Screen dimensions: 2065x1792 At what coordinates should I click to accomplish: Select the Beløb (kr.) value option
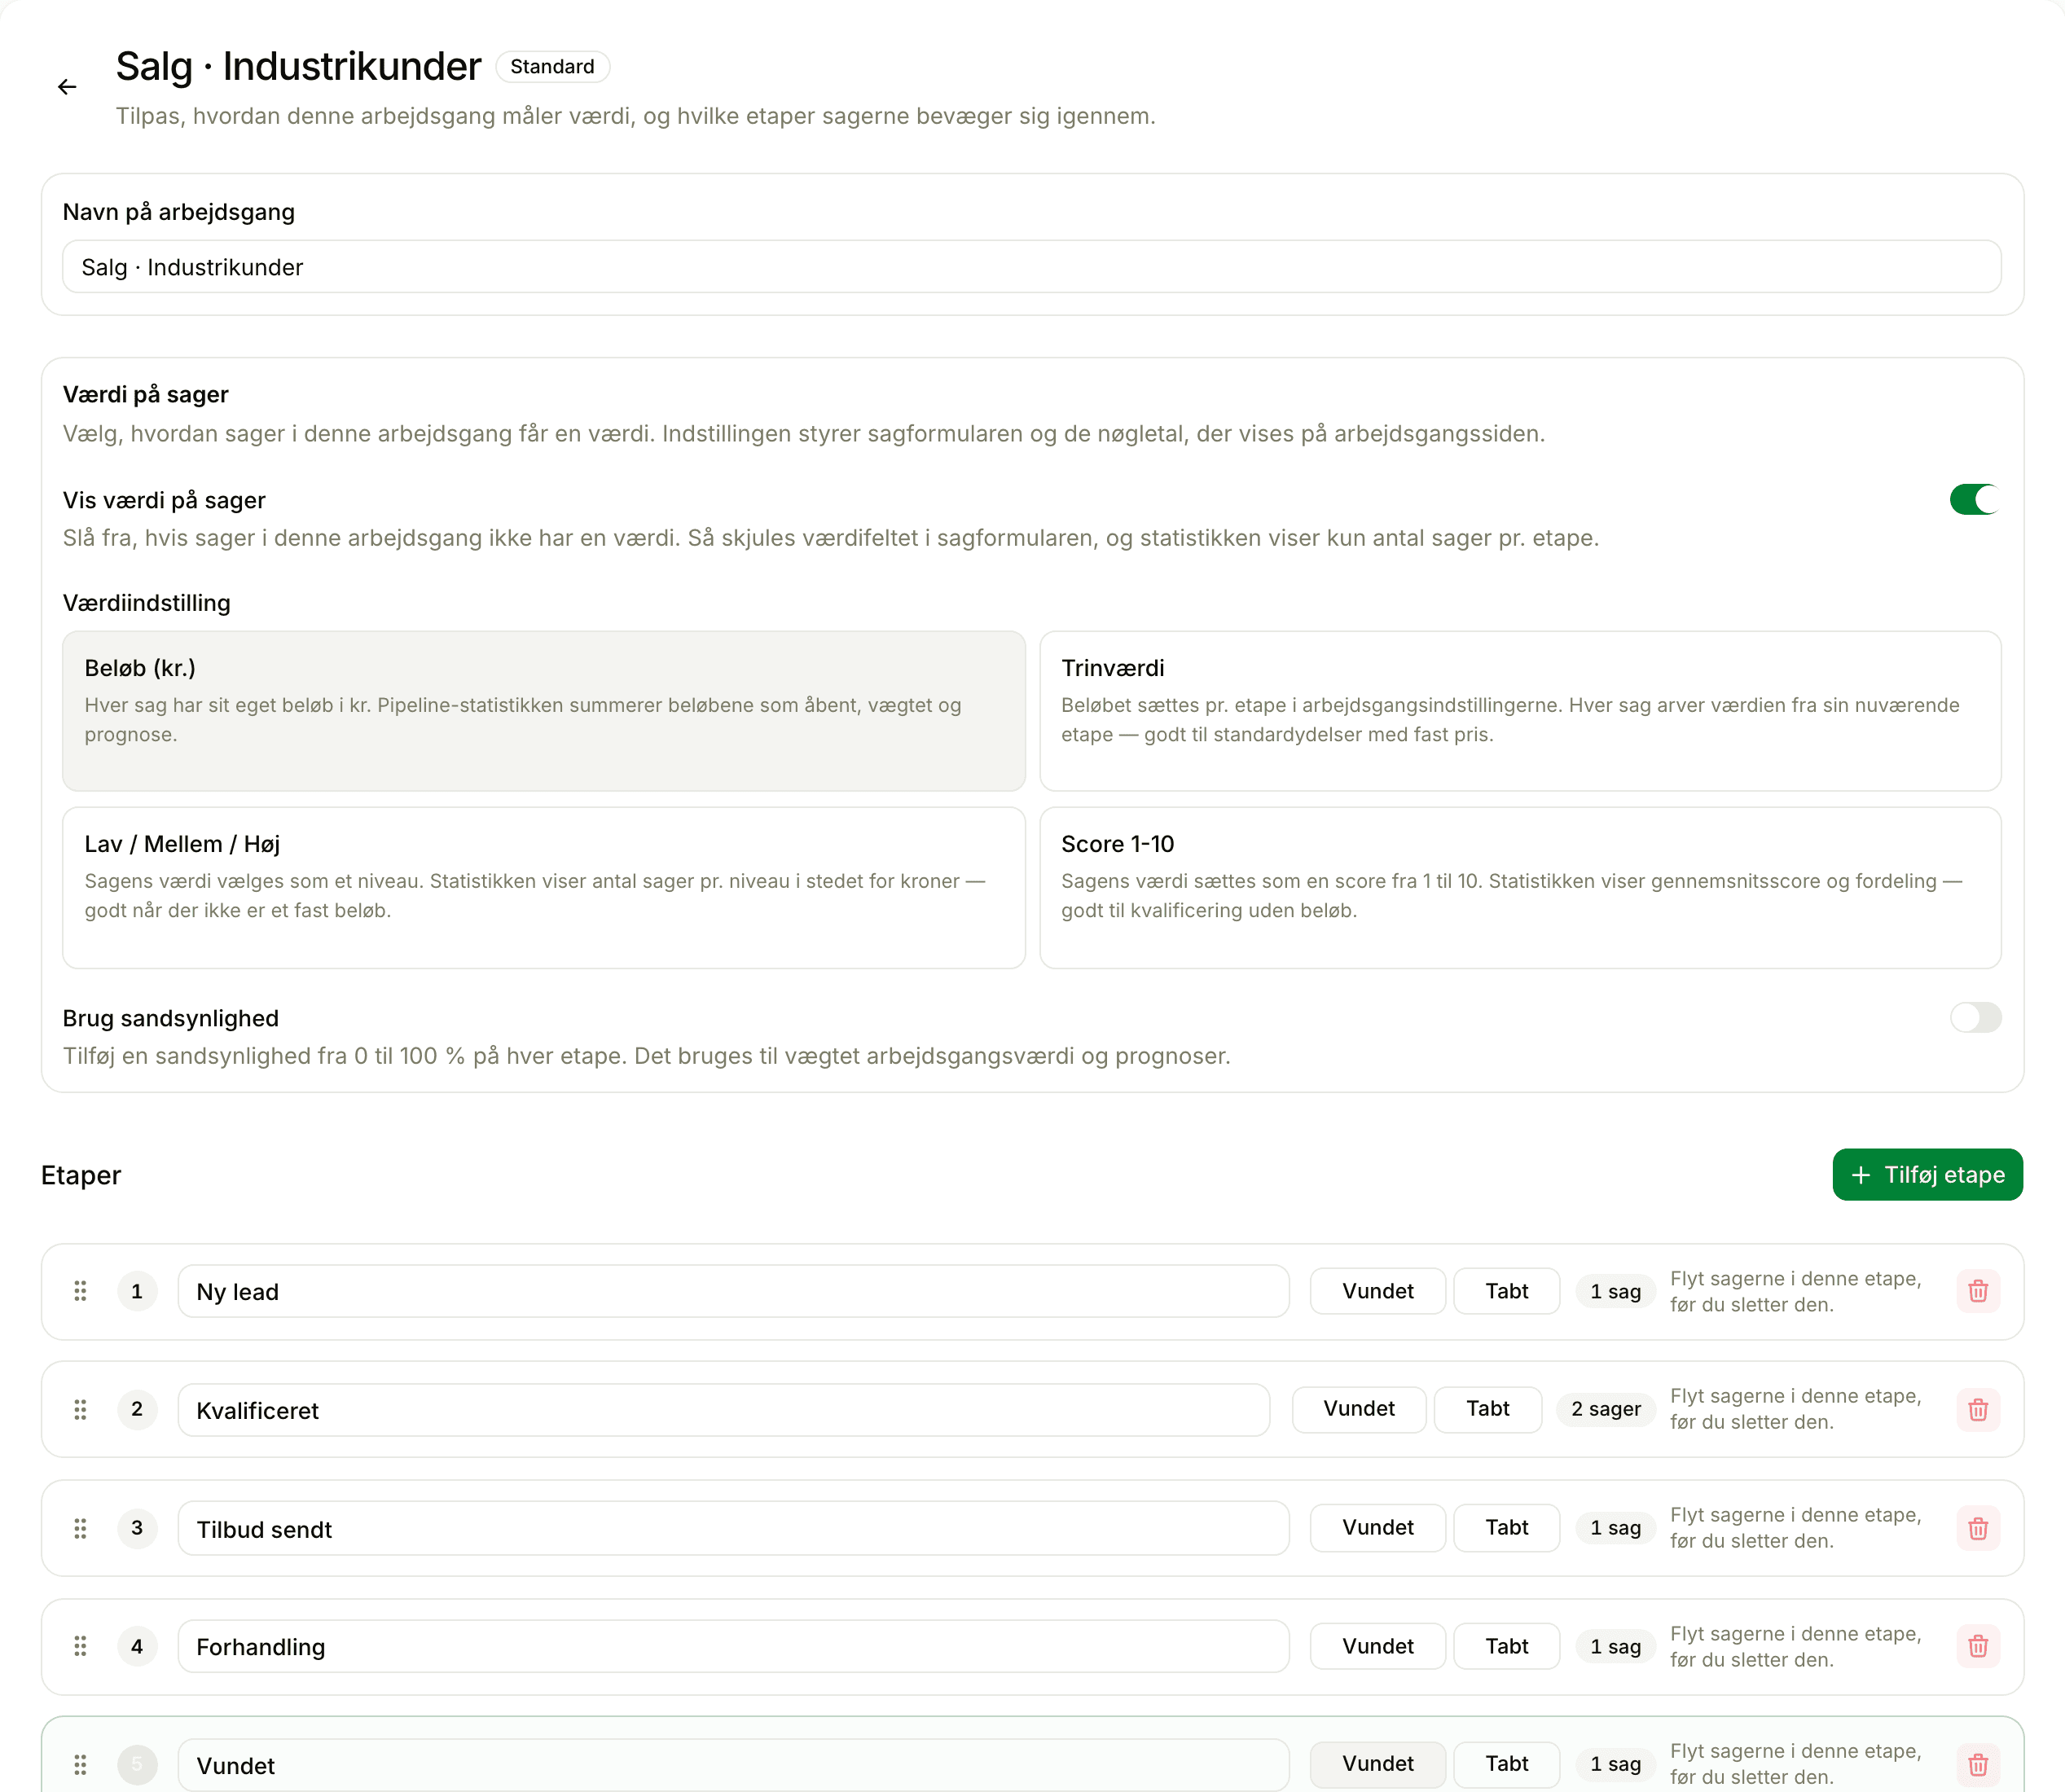[544, 711]
